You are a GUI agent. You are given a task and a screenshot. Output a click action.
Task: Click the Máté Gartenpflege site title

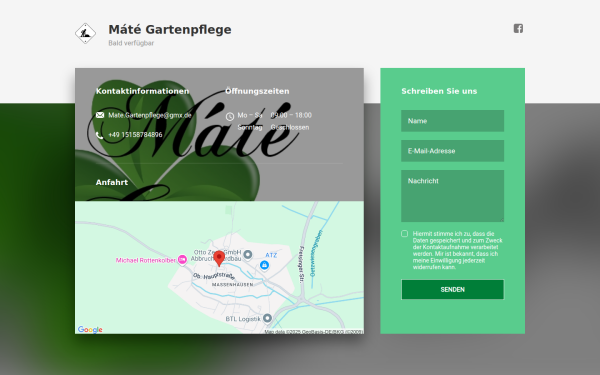point(170,29)
